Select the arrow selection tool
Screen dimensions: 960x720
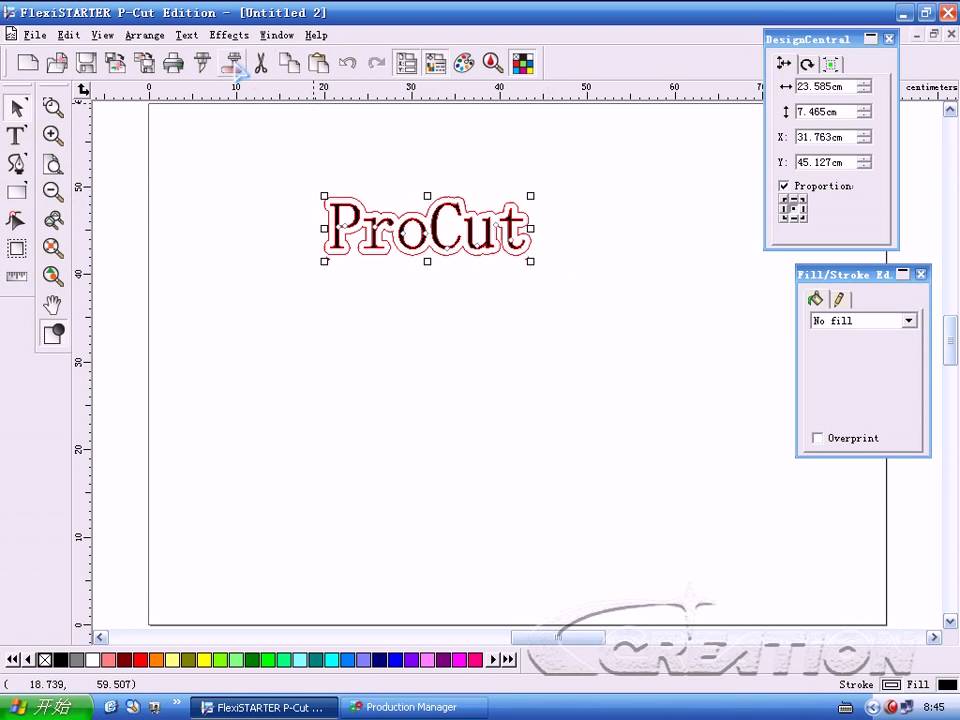click(17, 108)
